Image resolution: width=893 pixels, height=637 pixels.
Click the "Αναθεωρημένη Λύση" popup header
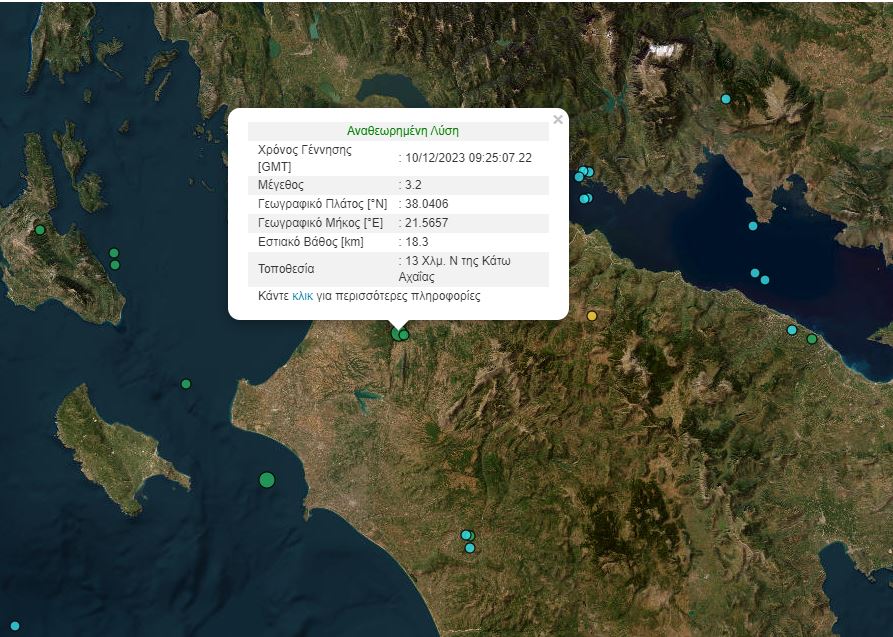coord(403,131)
